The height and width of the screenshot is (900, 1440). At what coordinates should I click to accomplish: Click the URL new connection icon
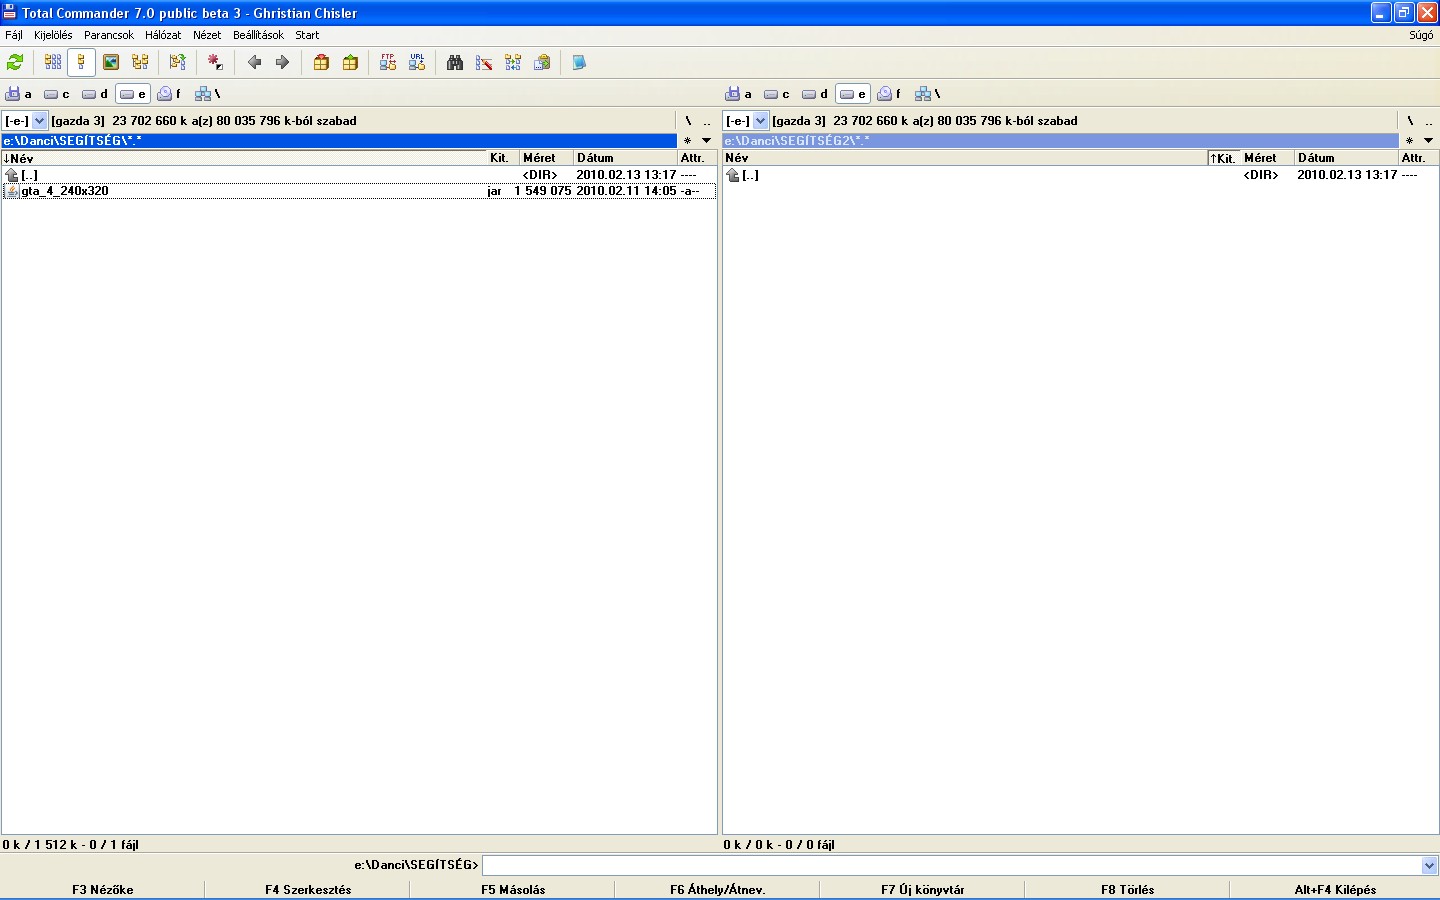[x=417, y=62]
